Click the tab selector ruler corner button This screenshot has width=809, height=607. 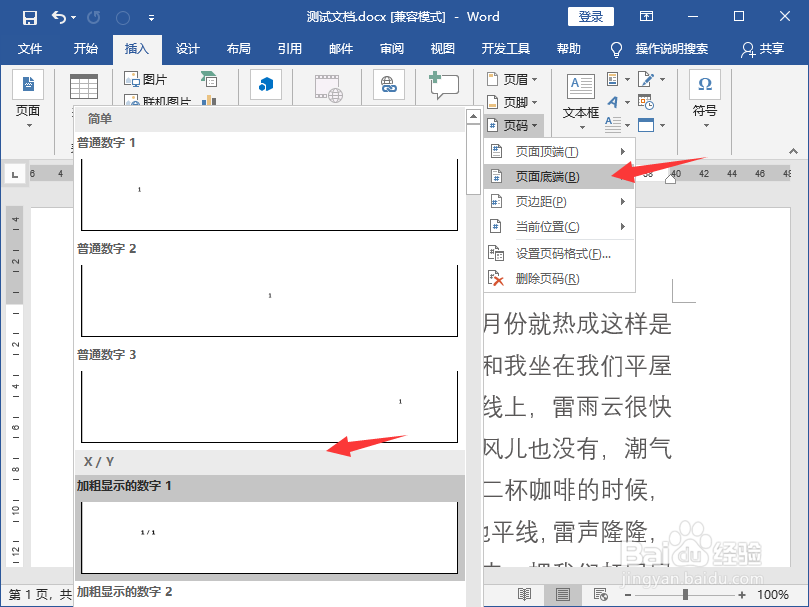[15, 174]
